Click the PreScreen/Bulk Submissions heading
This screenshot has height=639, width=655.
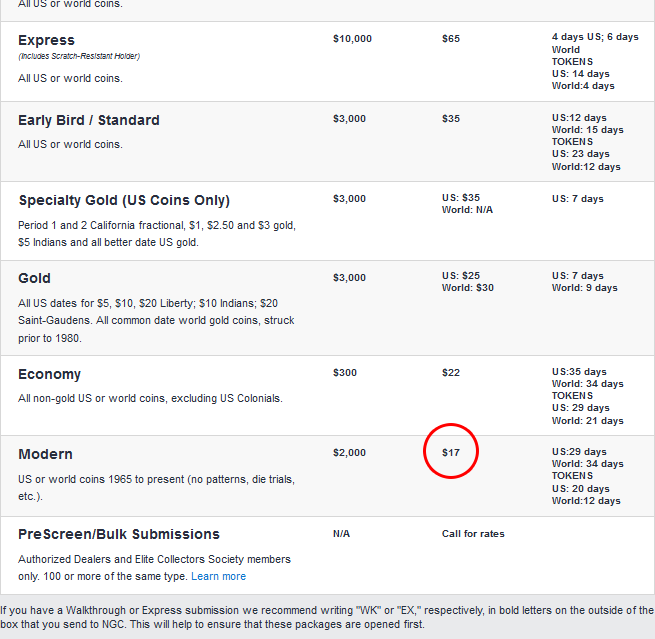[118, 534]
